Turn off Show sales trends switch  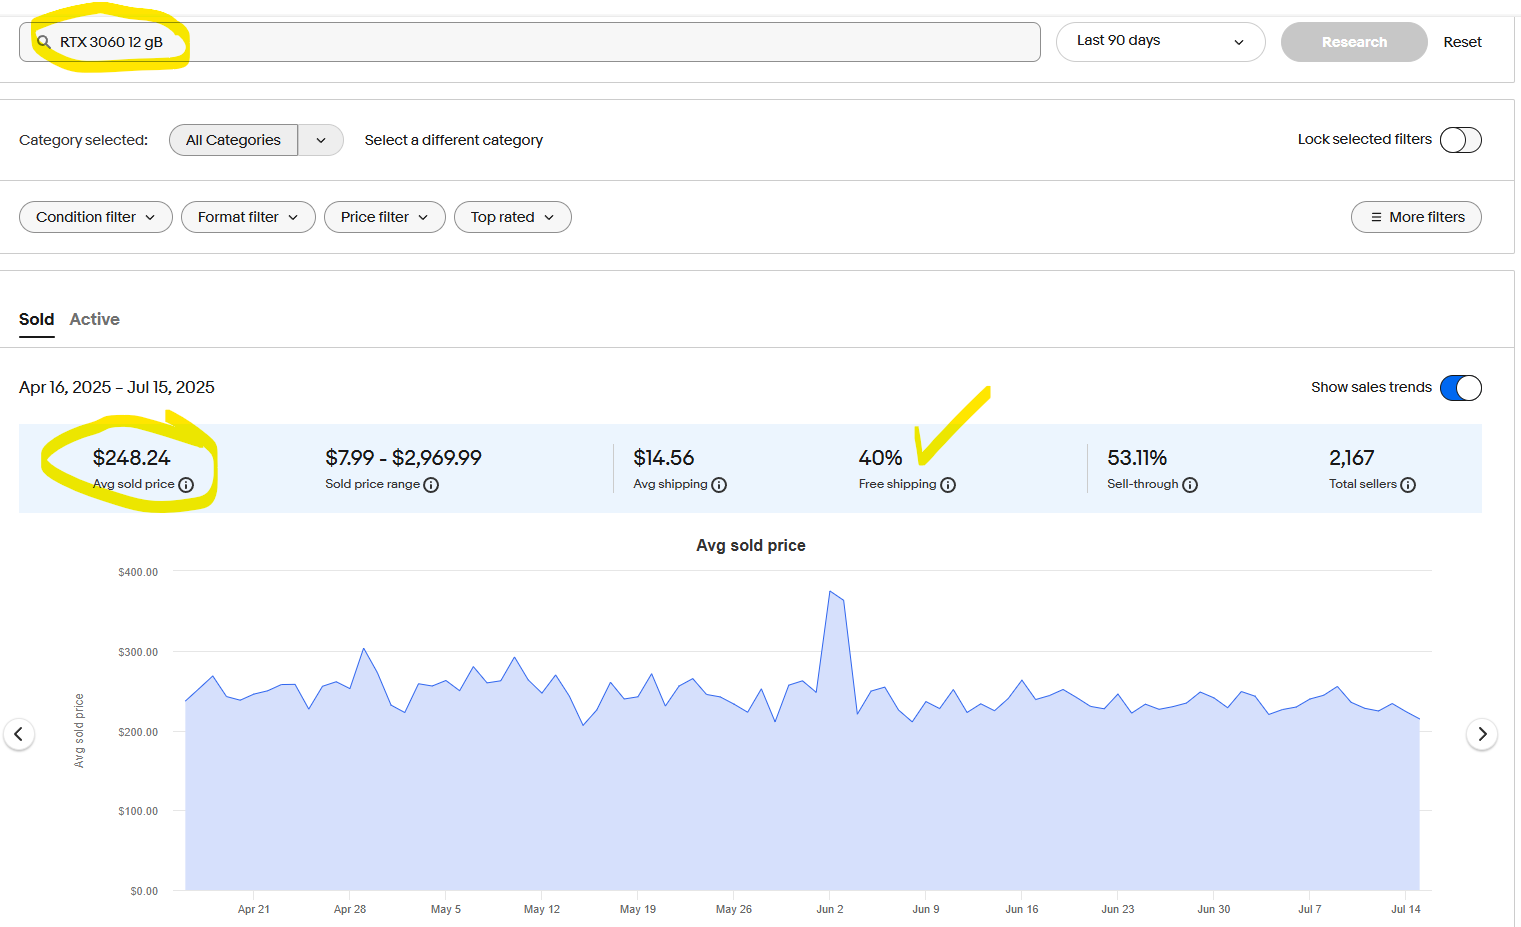click(x=1461, y=388)
